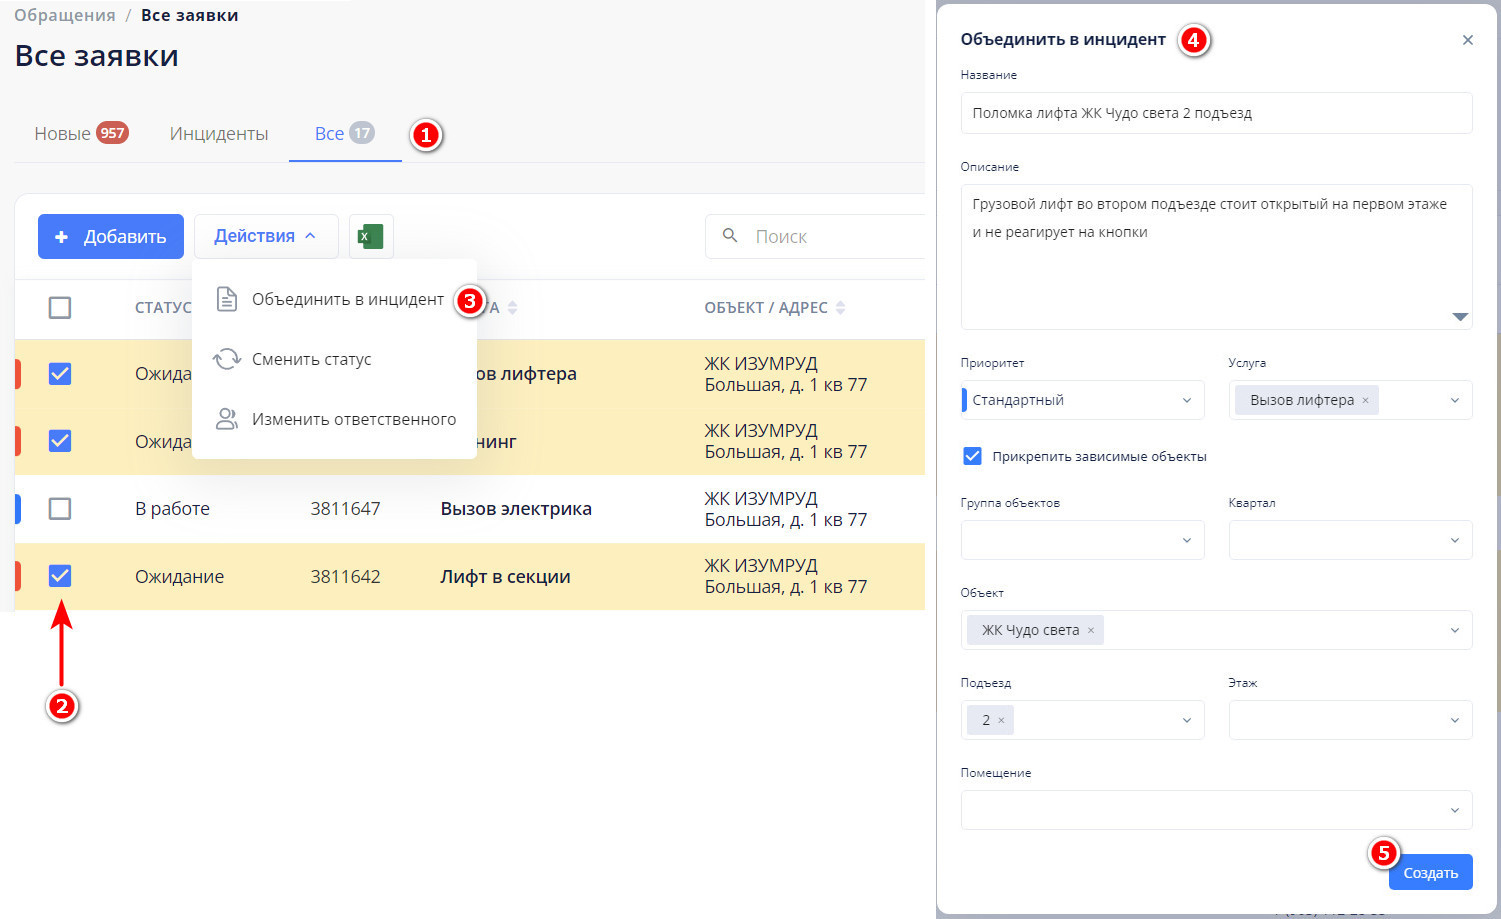This screenshot has height=919, width=1501.
Task: Switch to the Все tab
Action: pos(345,134)
